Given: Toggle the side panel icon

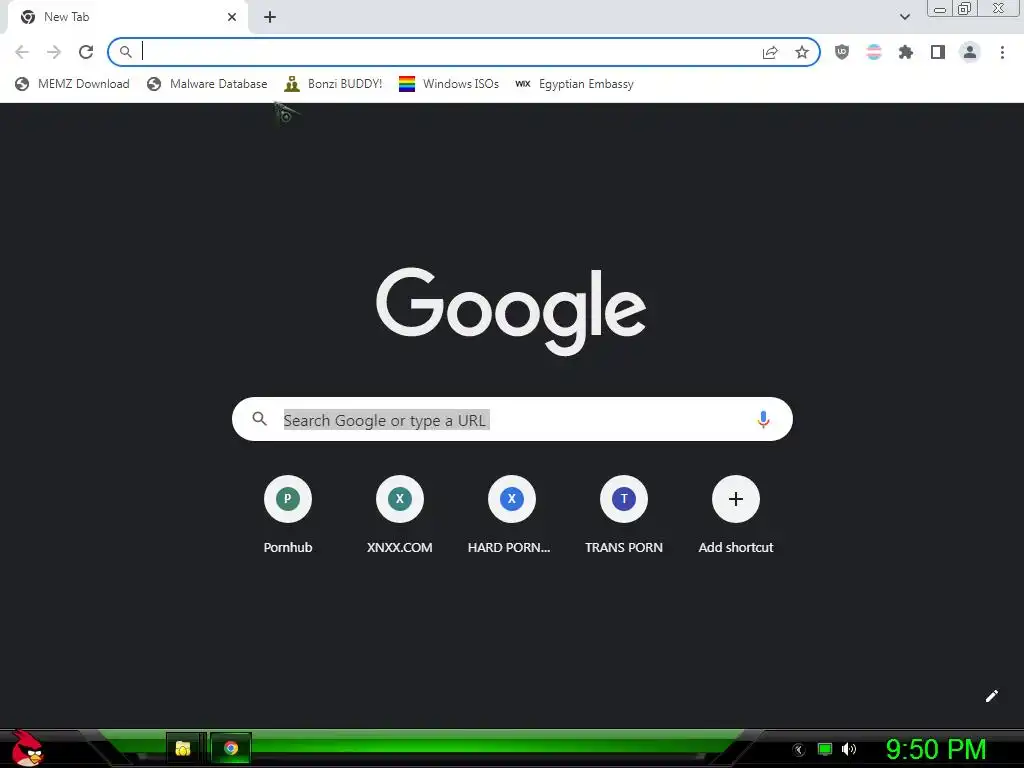Looking at the screenshot, I should point(938,52).
